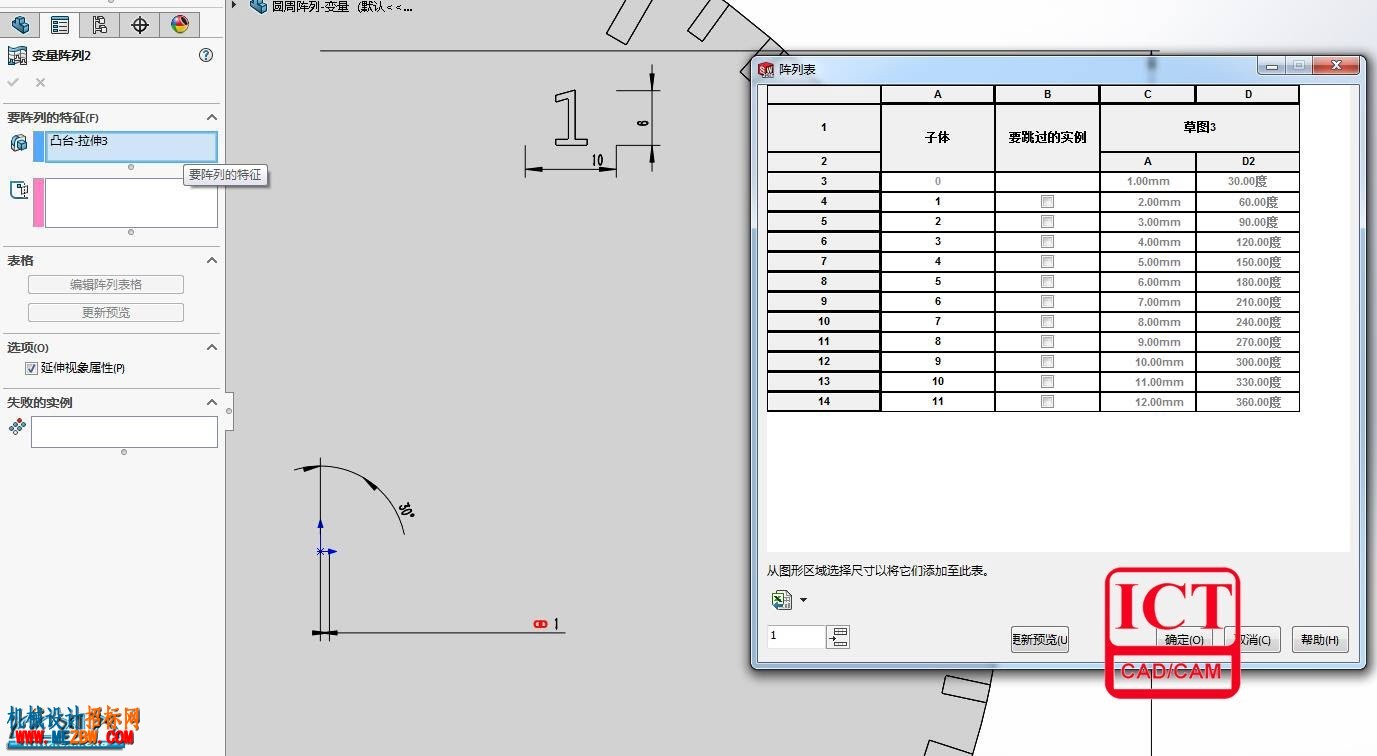Image resolution: width=1377 pixels, height=756 pixels.
Task: Open the dropdown arrow next to Excel icon
Action: tap(803, 601)
